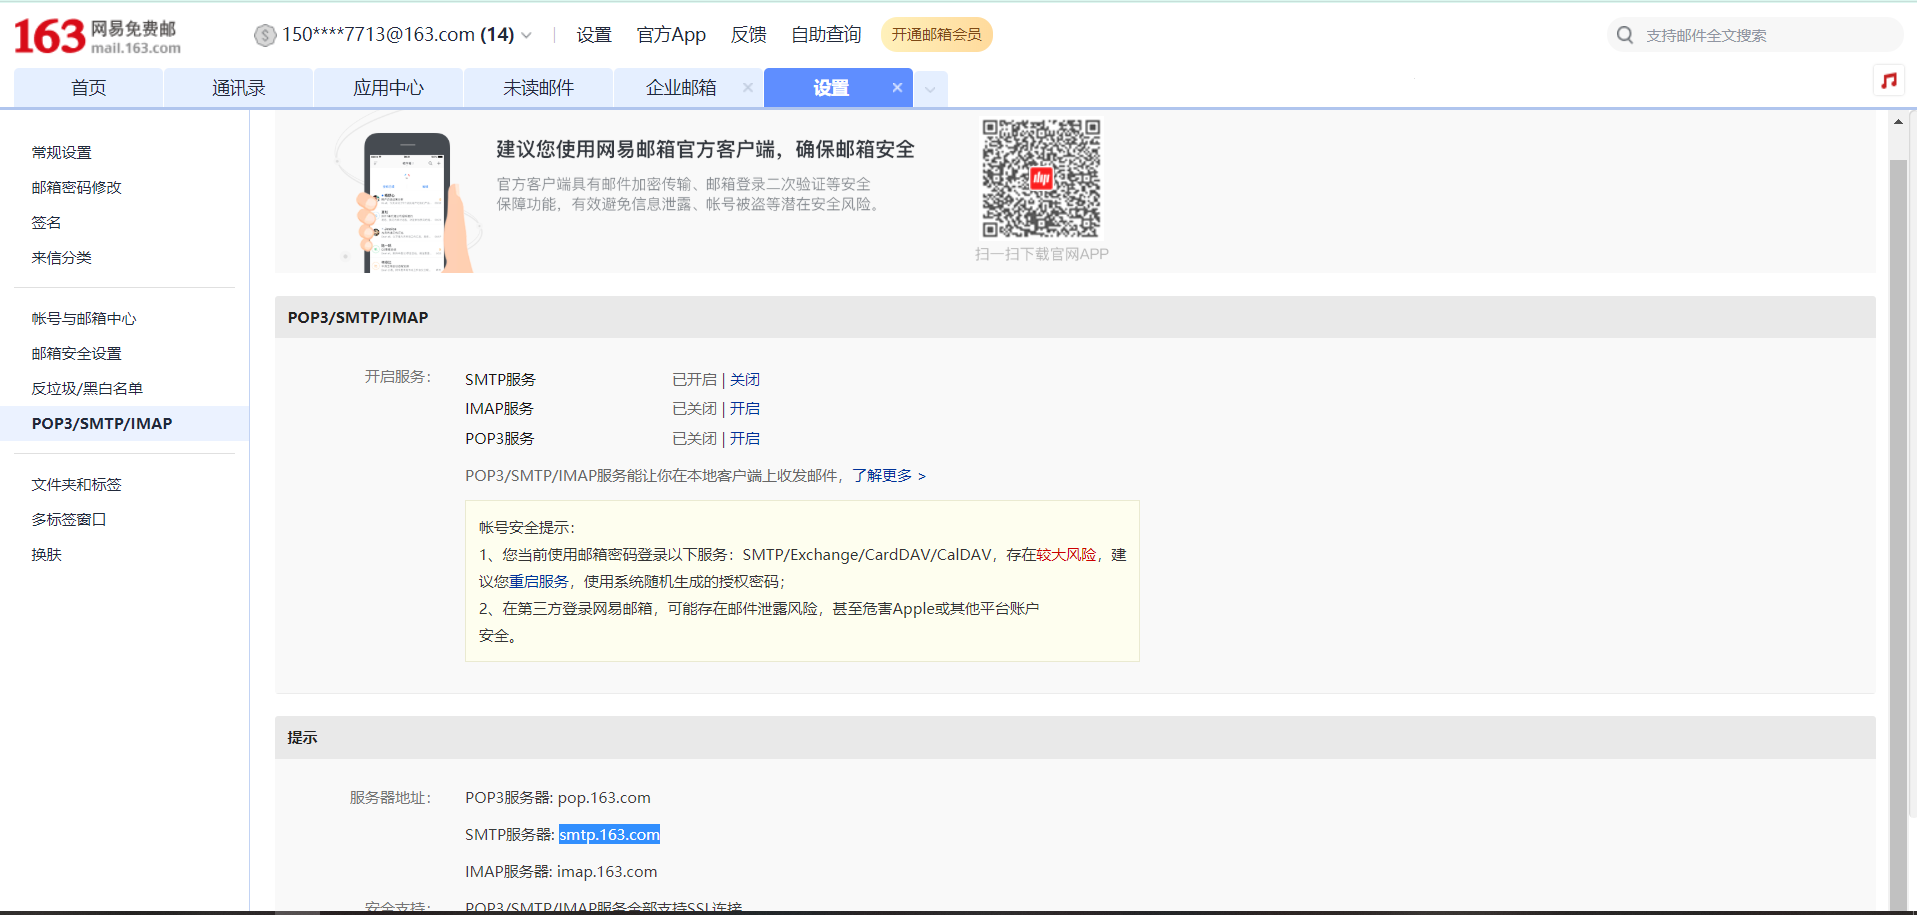The width and height of the screenshot is (1917, 915).
Task: Open 多标签窗口 in the sidebar
Action: tap(69, 519)
